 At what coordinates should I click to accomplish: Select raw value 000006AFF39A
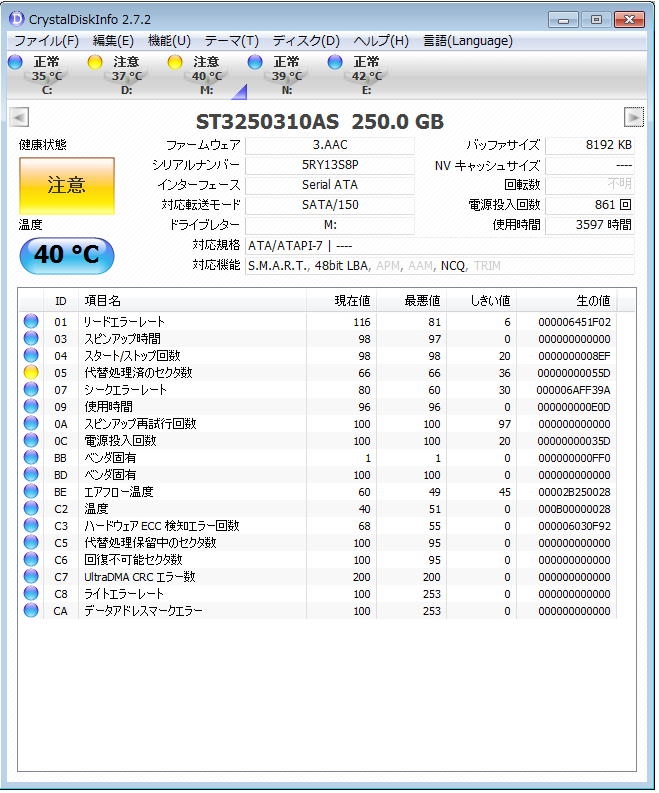point(574,390)
